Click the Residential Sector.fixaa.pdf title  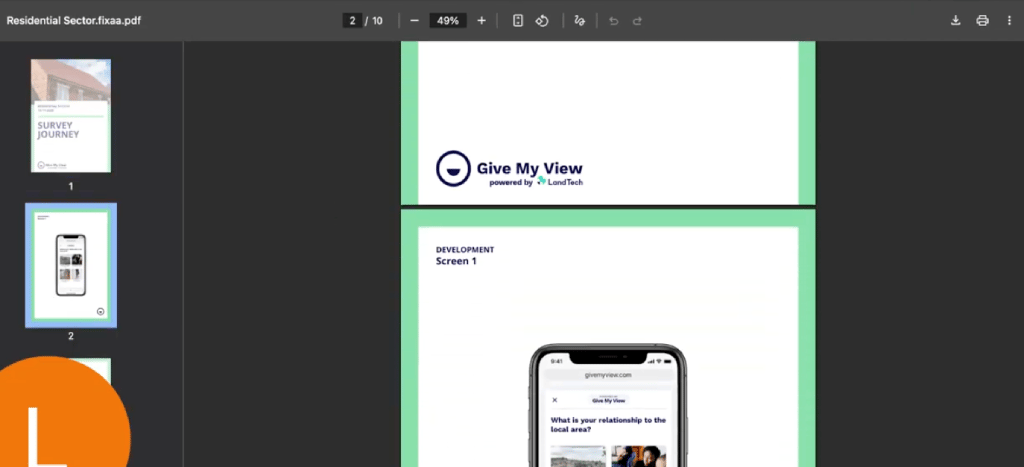74,21
